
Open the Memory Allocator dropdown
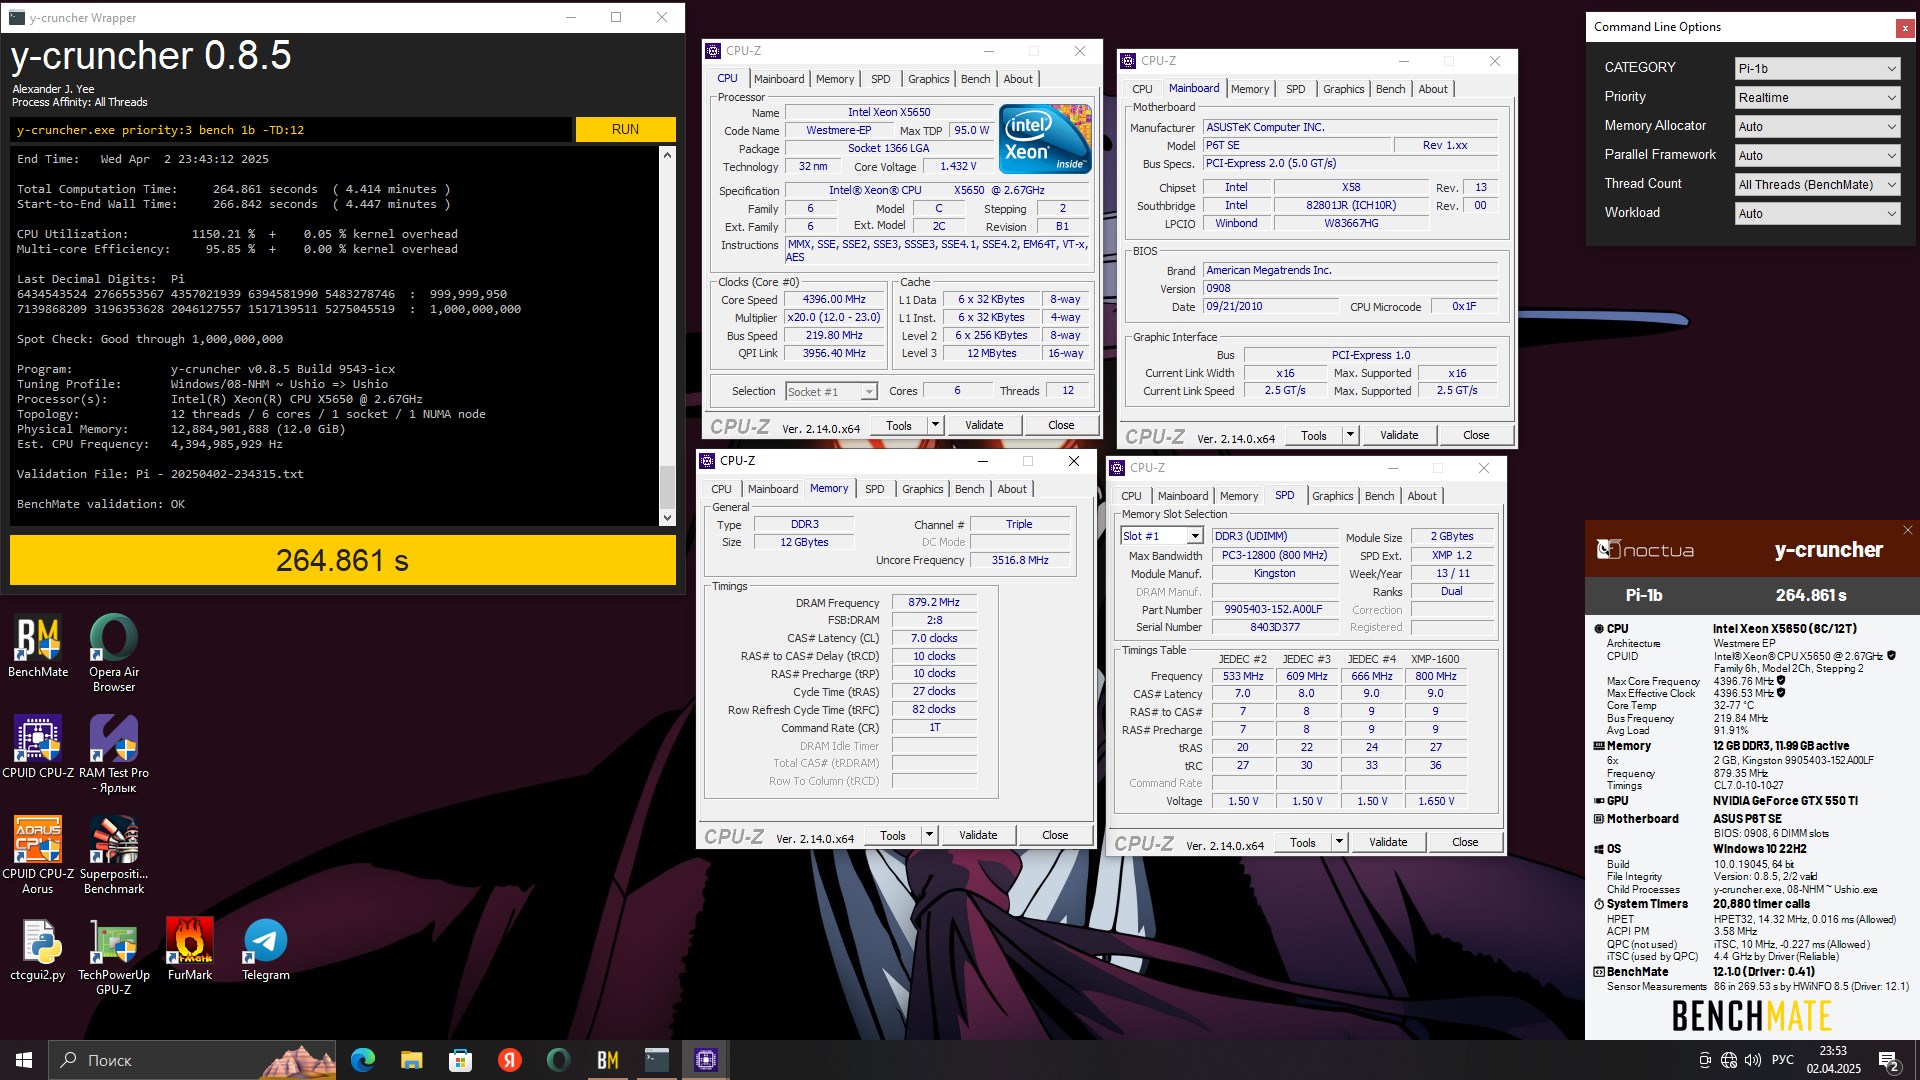(x=1817, y=126)
